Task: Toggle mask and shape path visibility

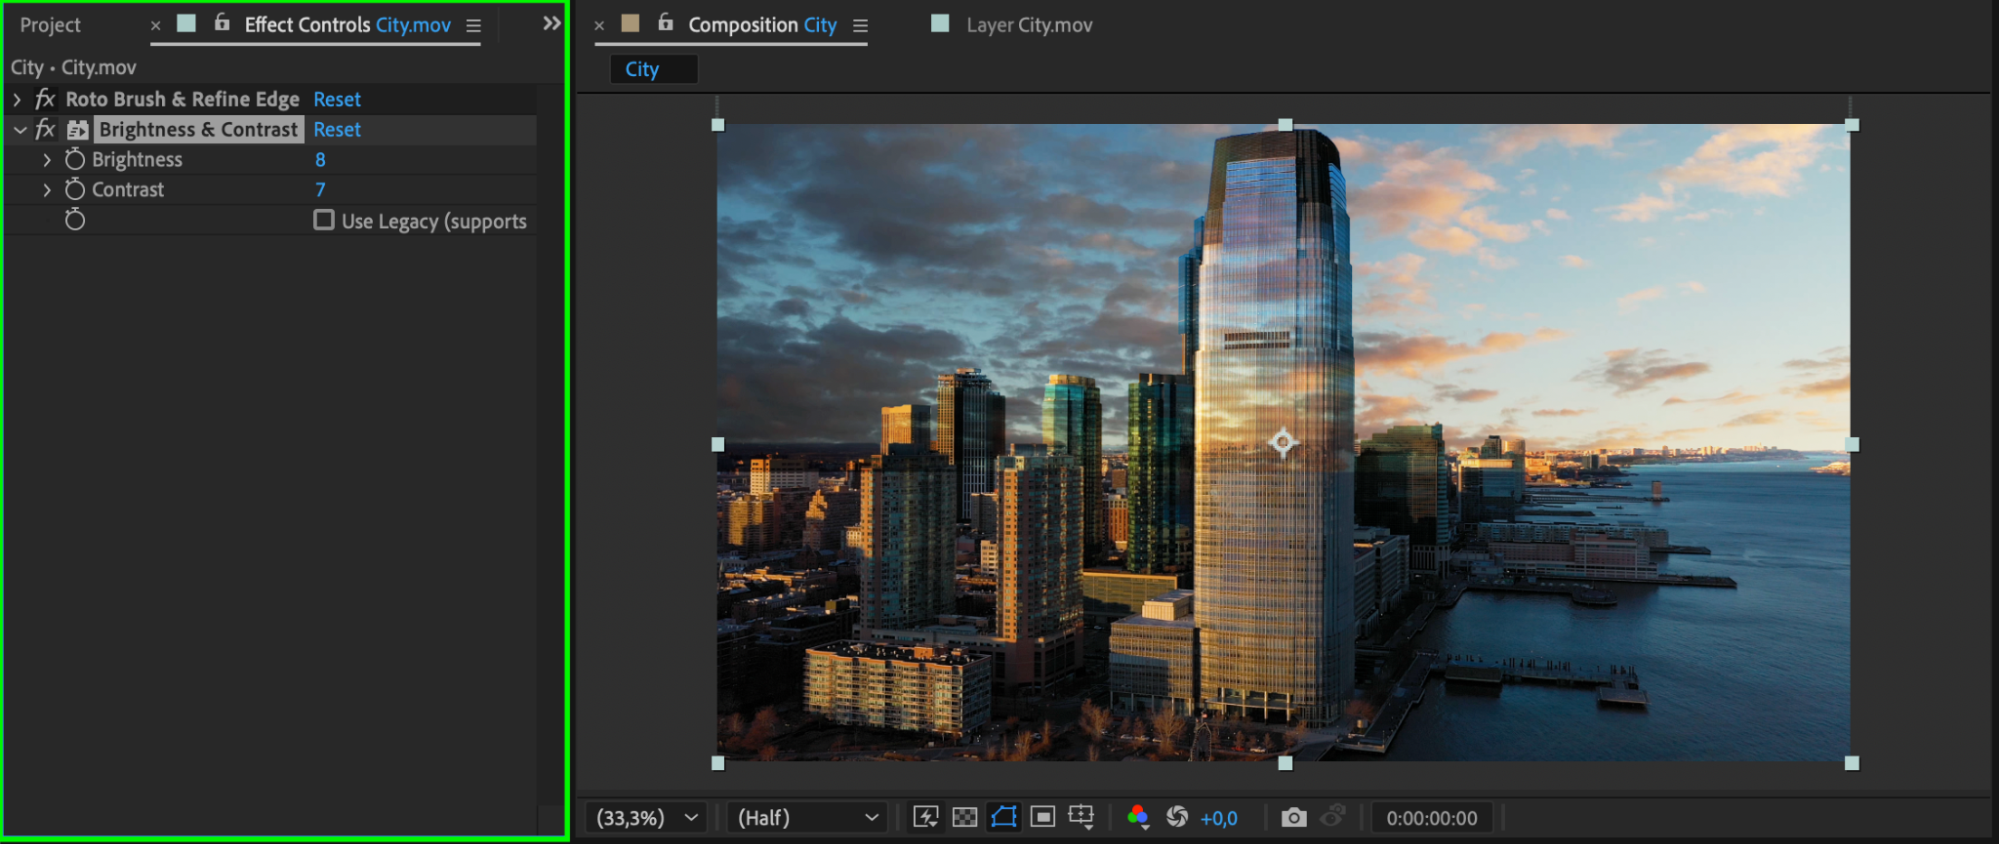Action: pyautogui.click(x=1003, y=817)
